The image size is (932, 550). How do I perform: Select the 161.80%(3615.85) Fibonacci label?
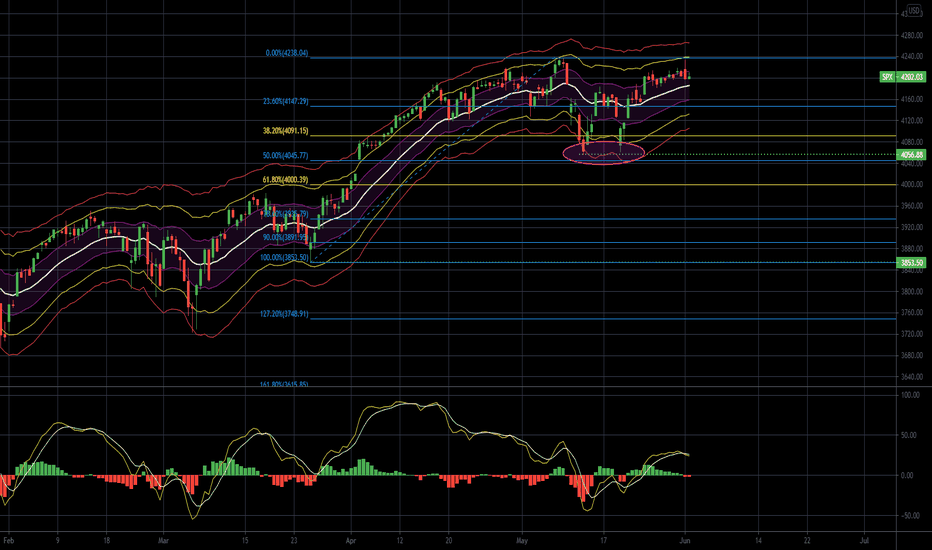tap(285, 385)
